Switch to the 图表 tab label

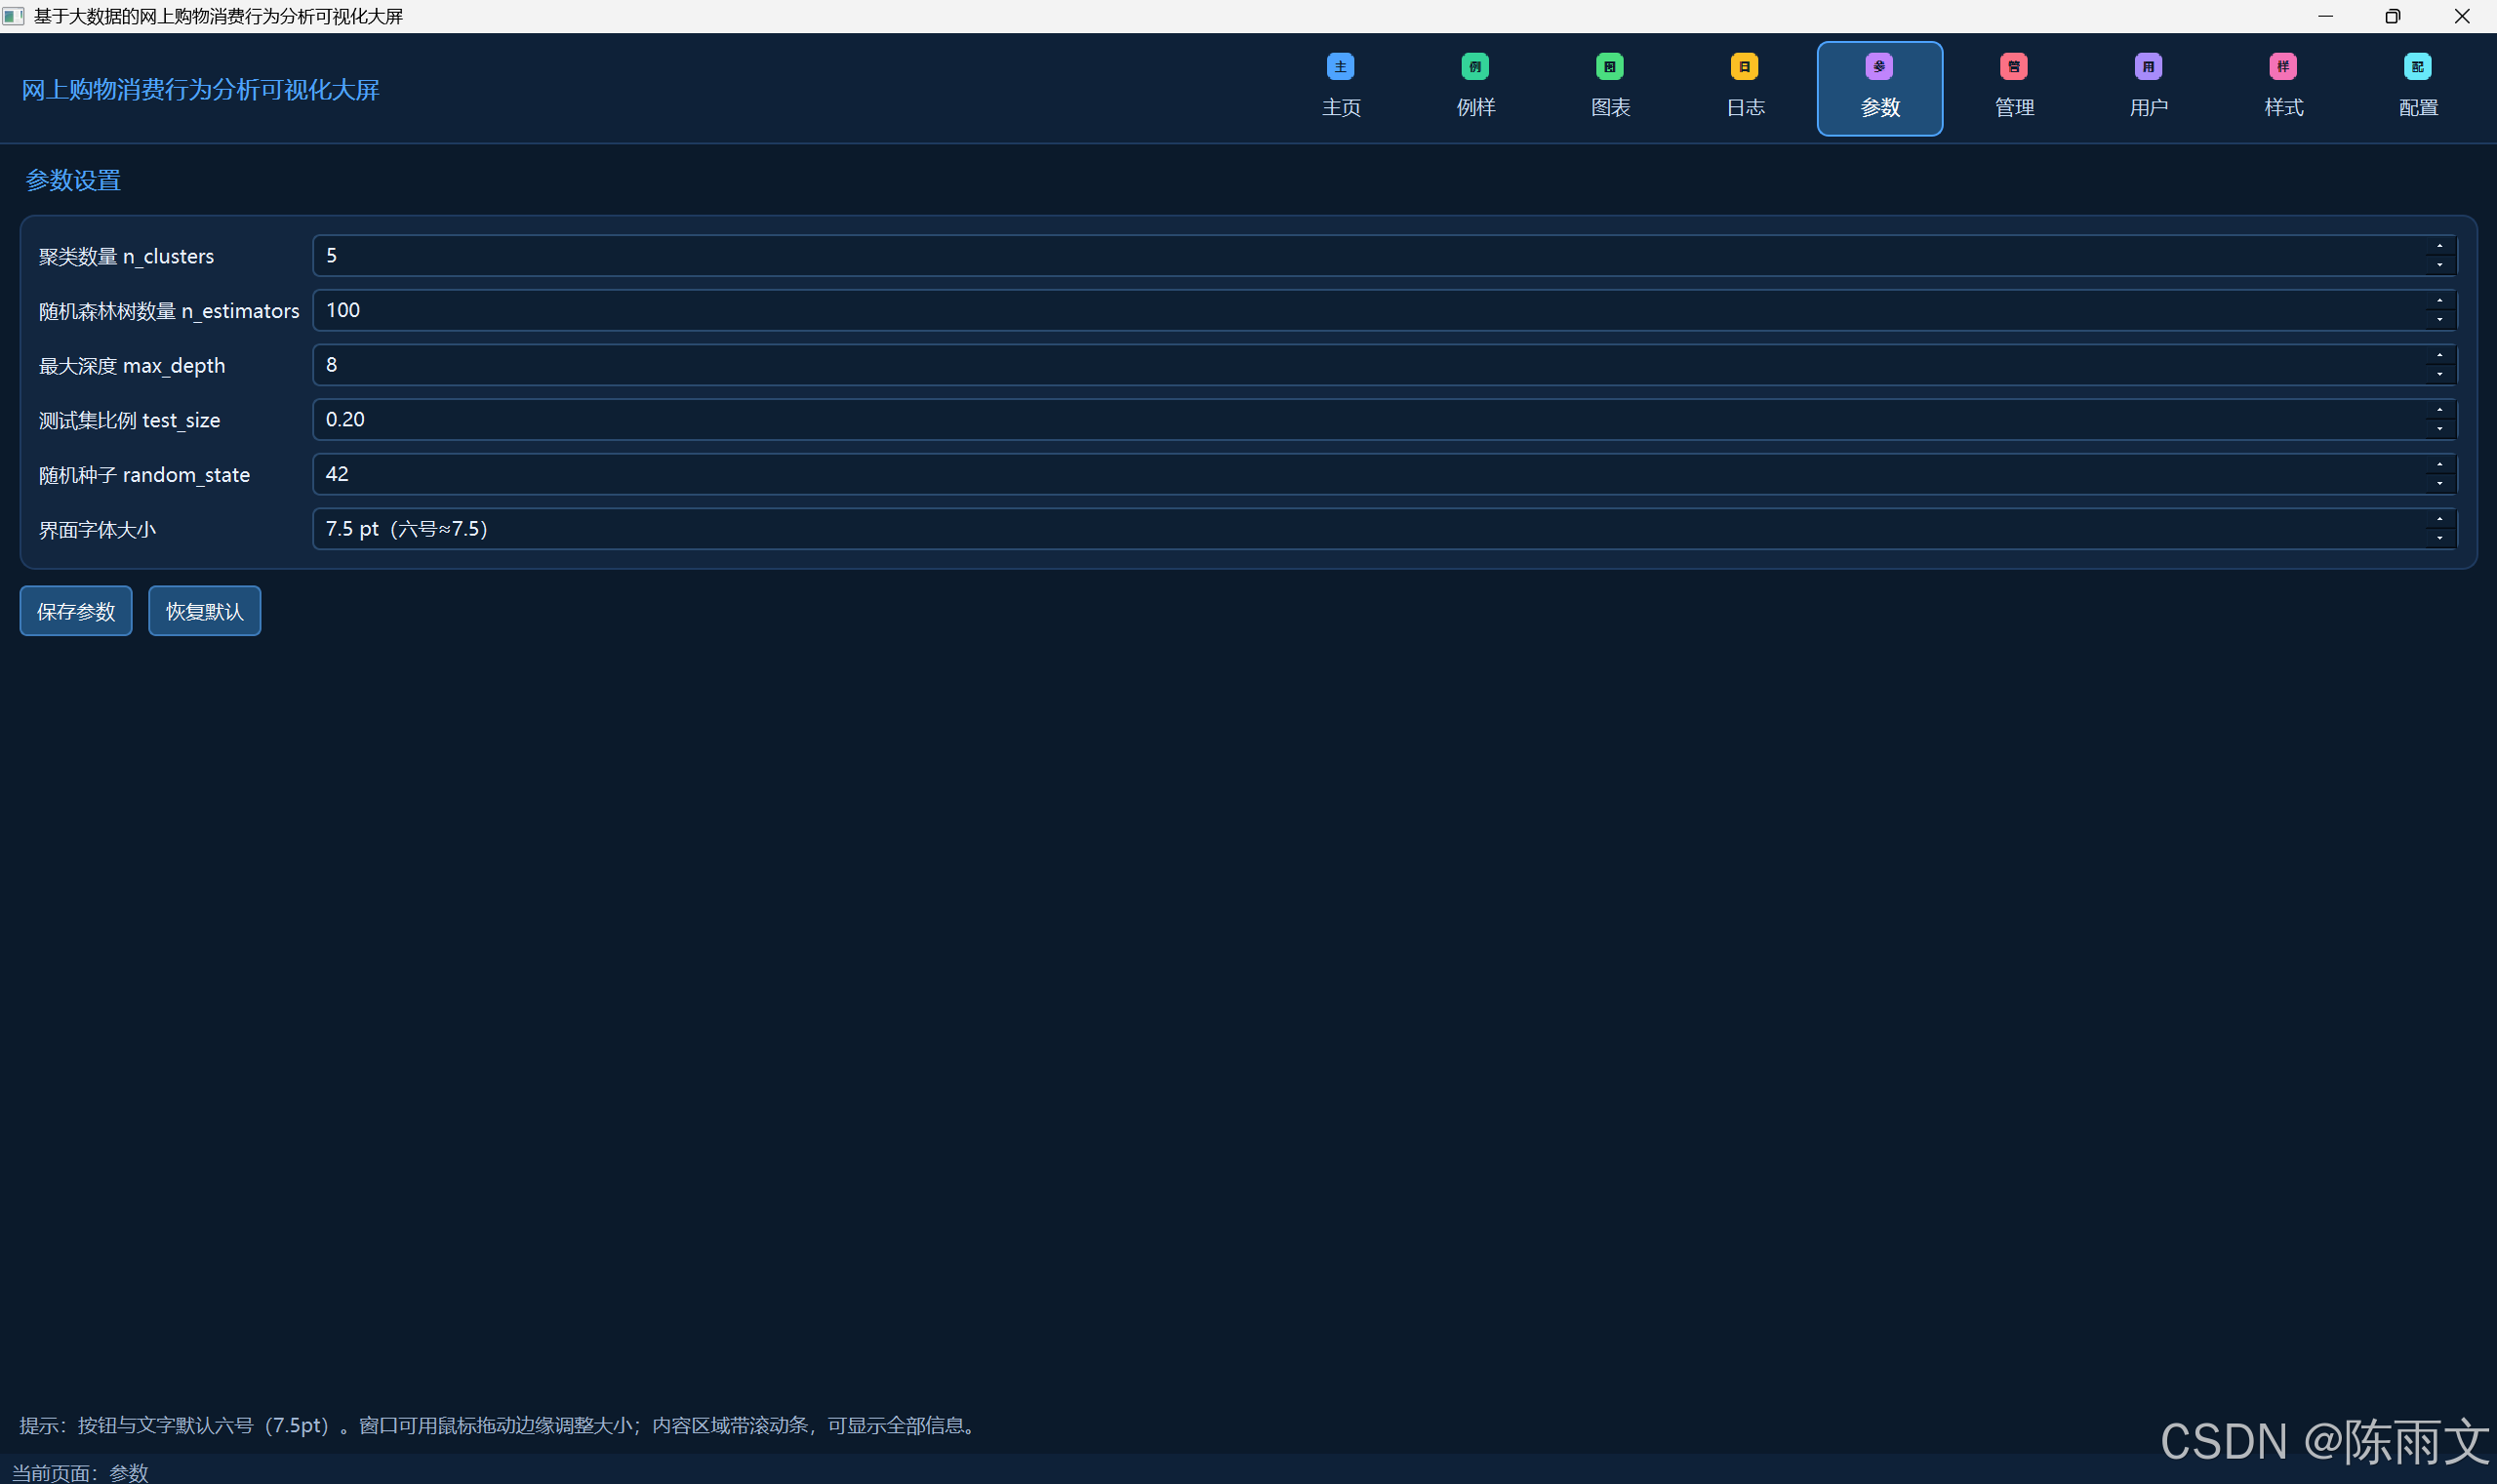point(1610,107)
